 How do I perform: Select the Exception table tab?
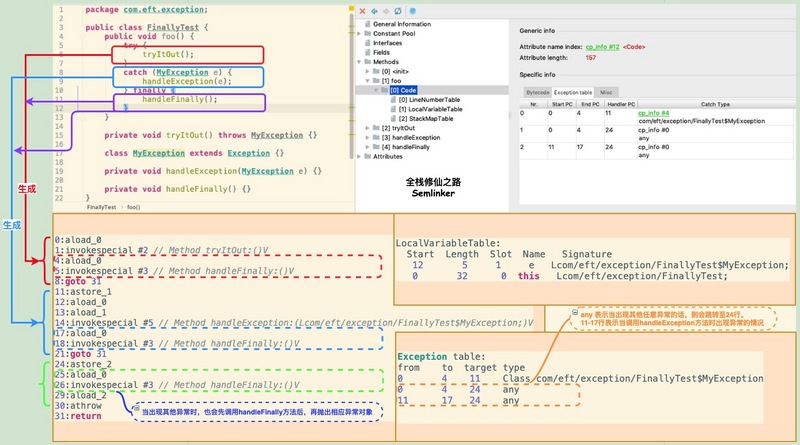coord(572,92)
